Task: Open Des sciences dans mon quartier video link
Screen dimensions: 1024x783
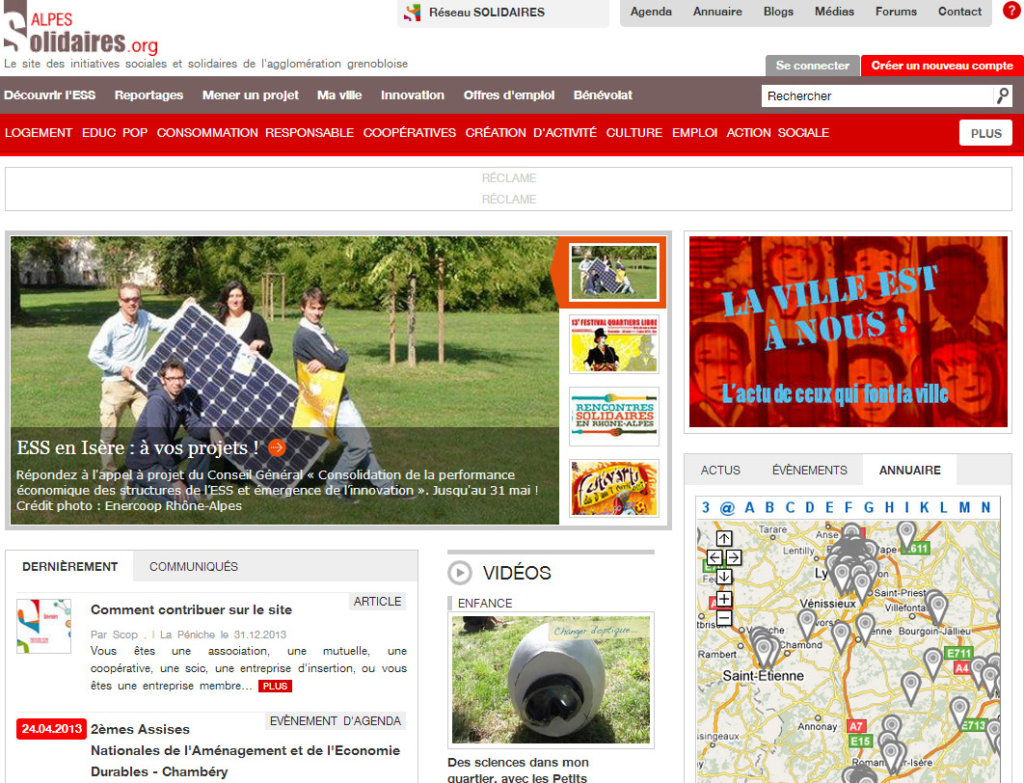Action: click(518, 770)
